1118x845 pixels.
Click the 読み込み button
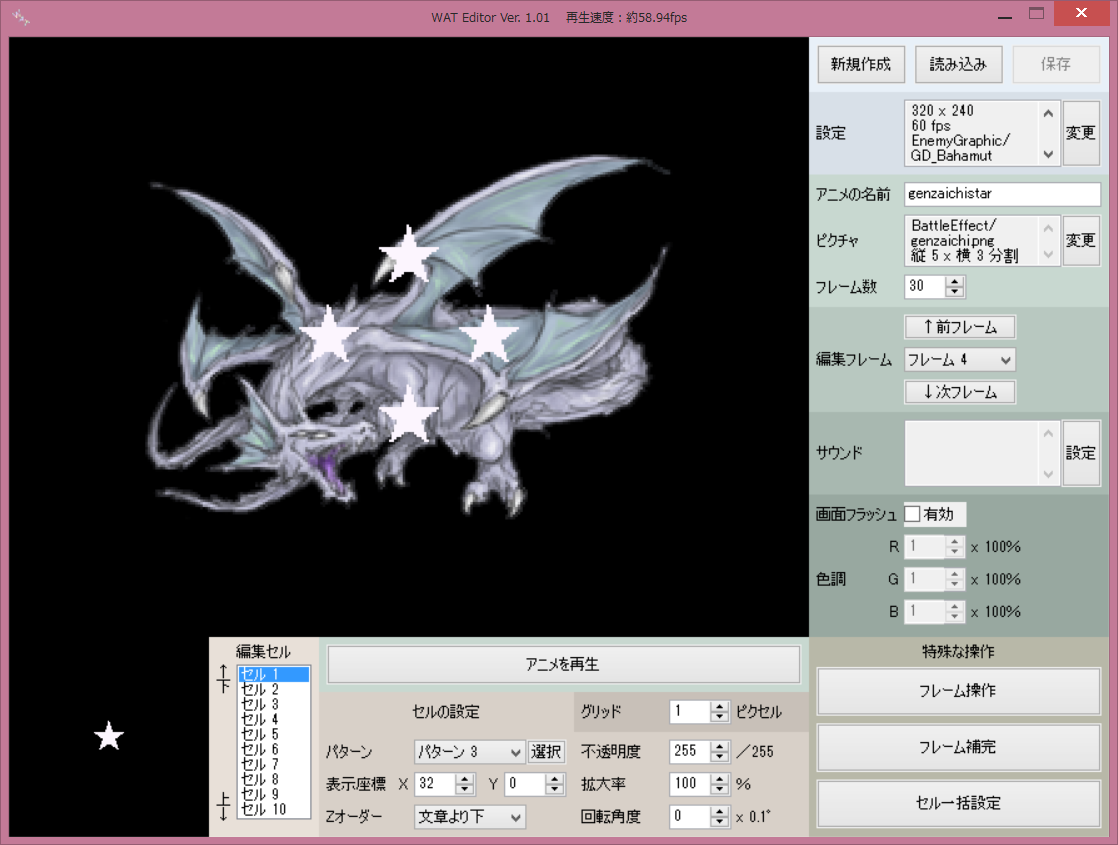click(x=958, y=64)
